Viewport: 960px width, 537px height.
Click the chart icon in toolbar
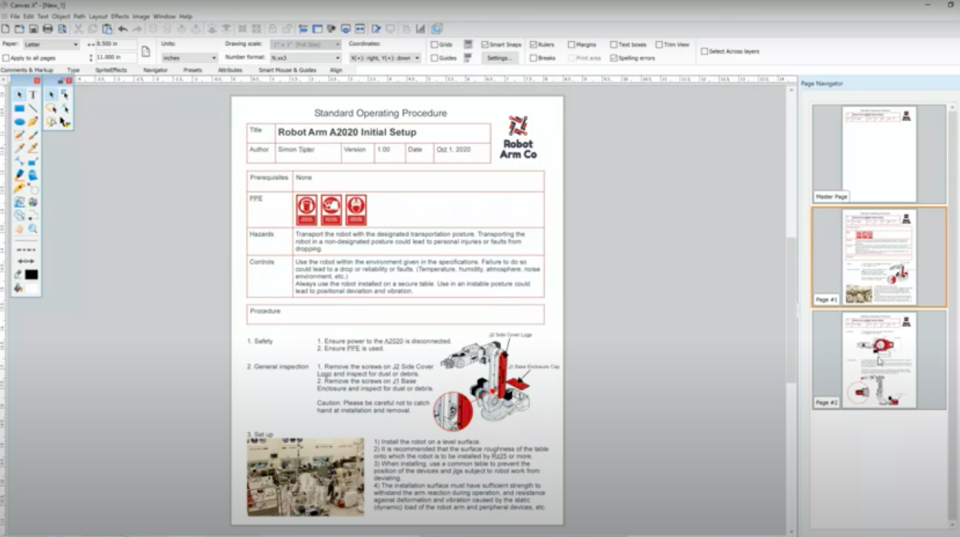coord(421,29)
